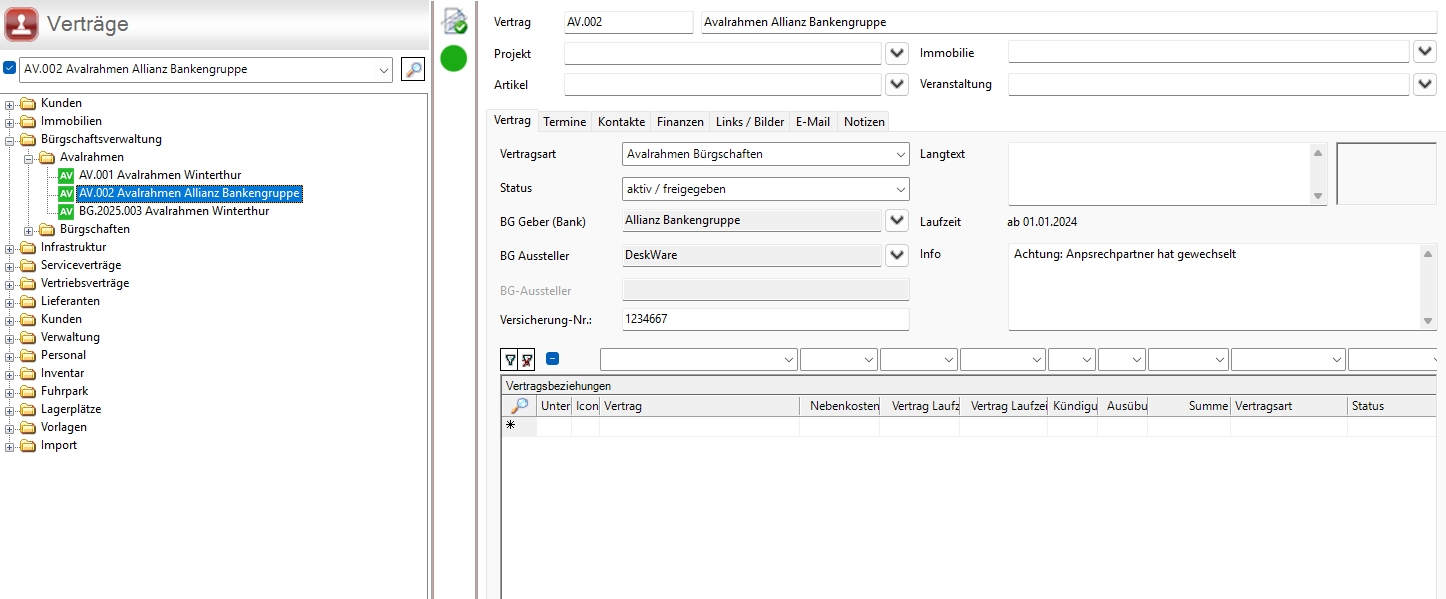
Task: Expand the Import tree node
Action: point(10,445)
